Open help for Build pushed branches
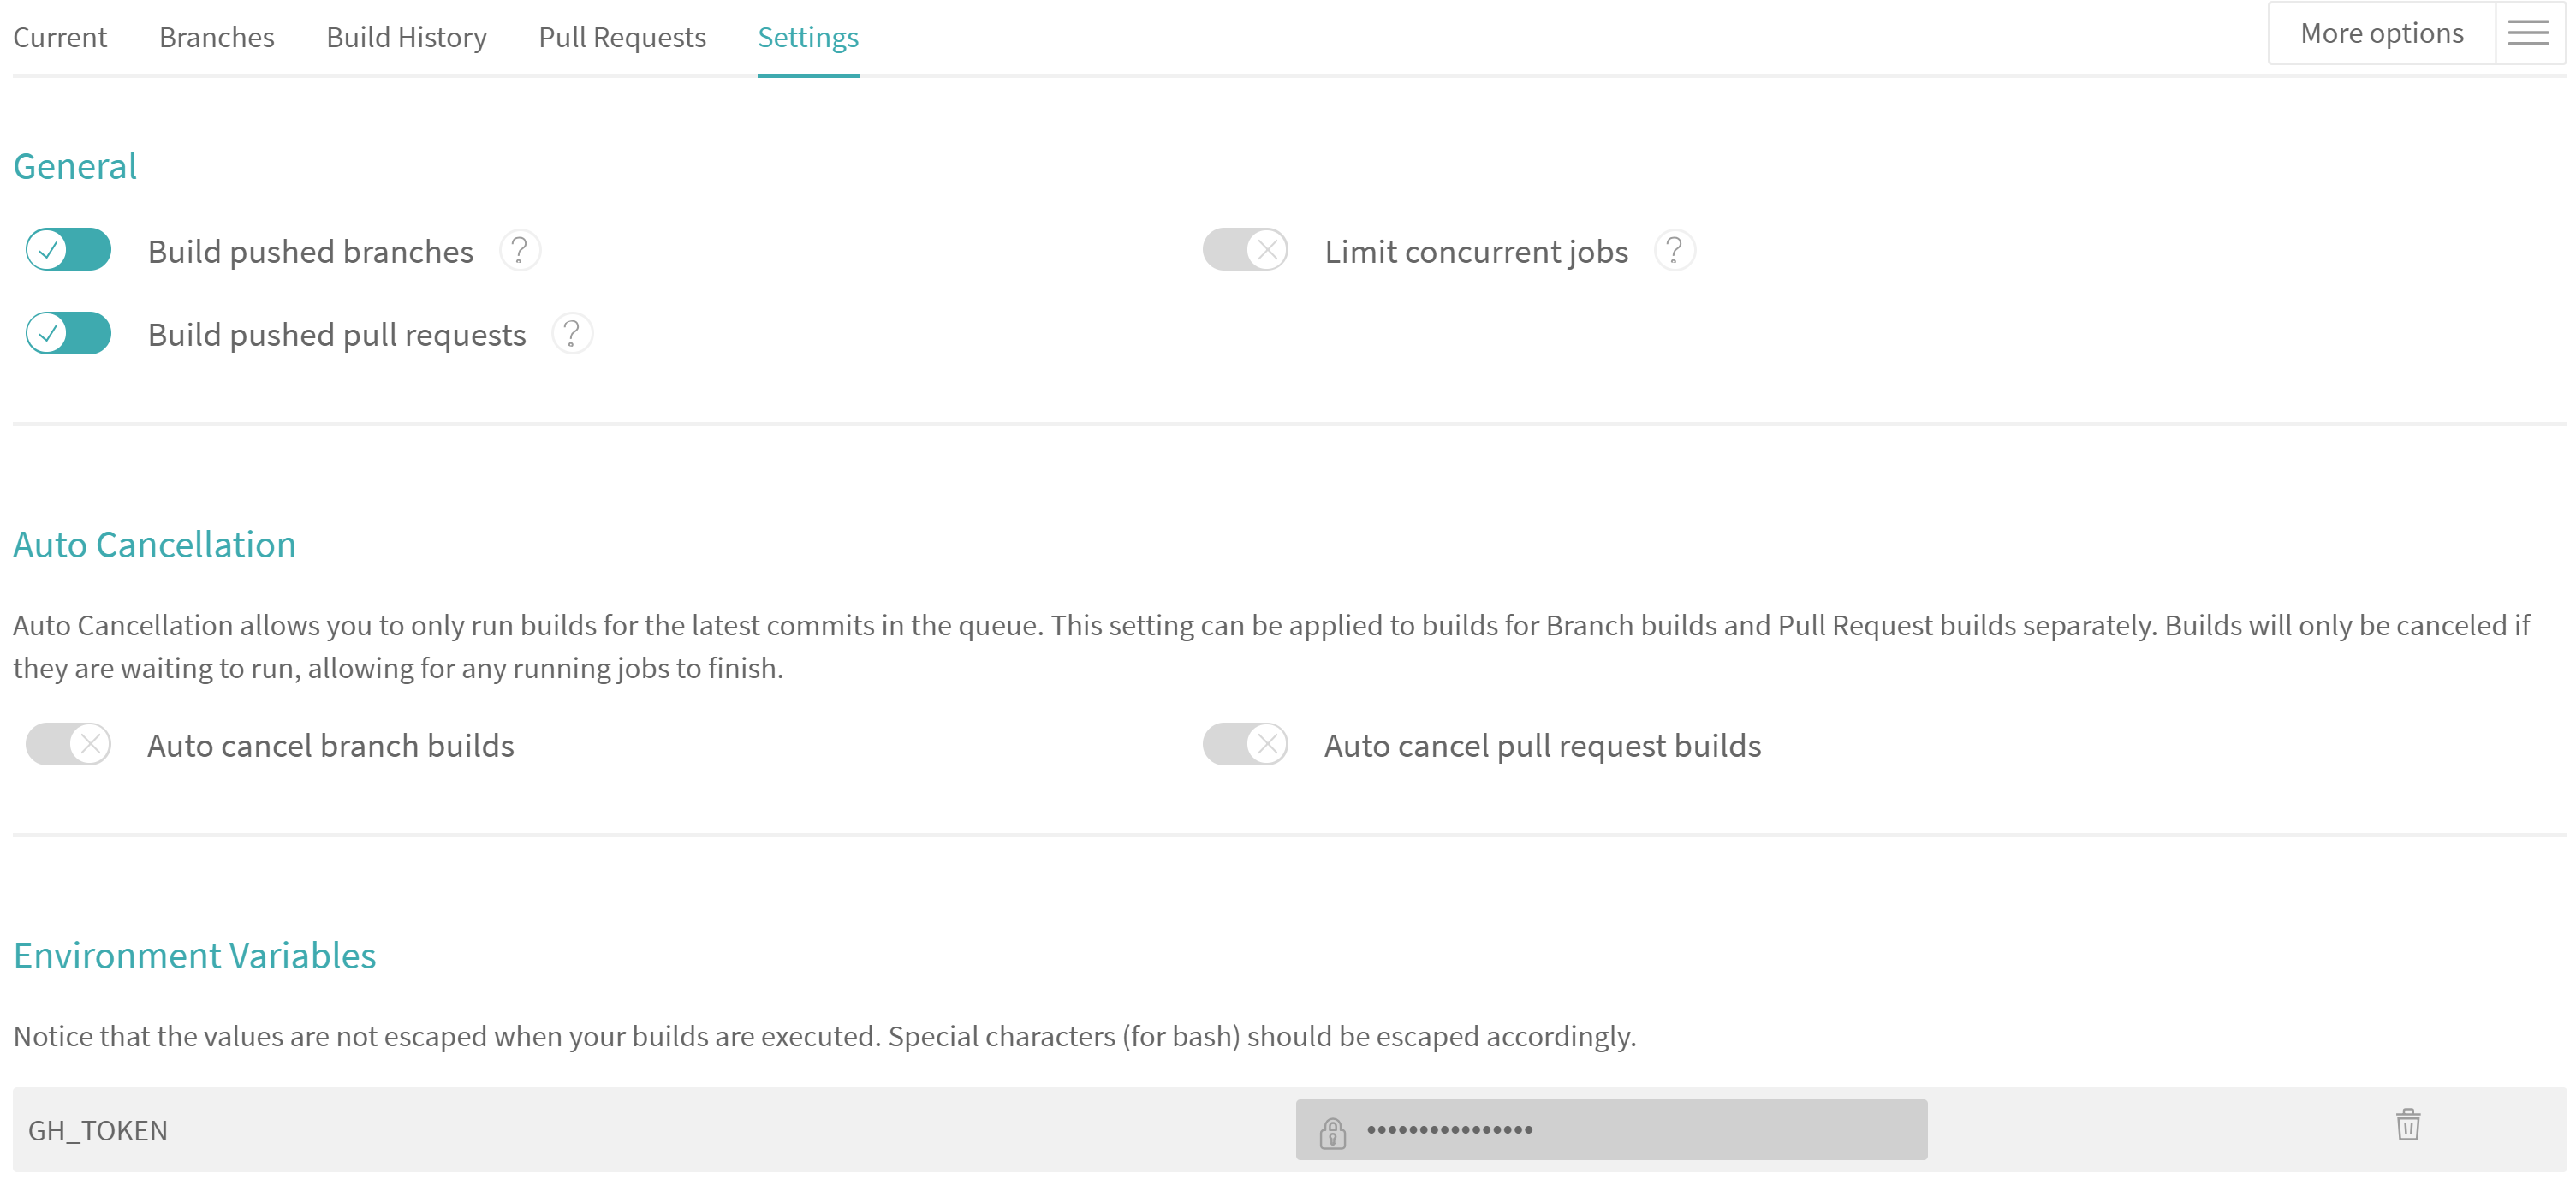The width and height of the screenshot is (2576, 1197). 519,250
